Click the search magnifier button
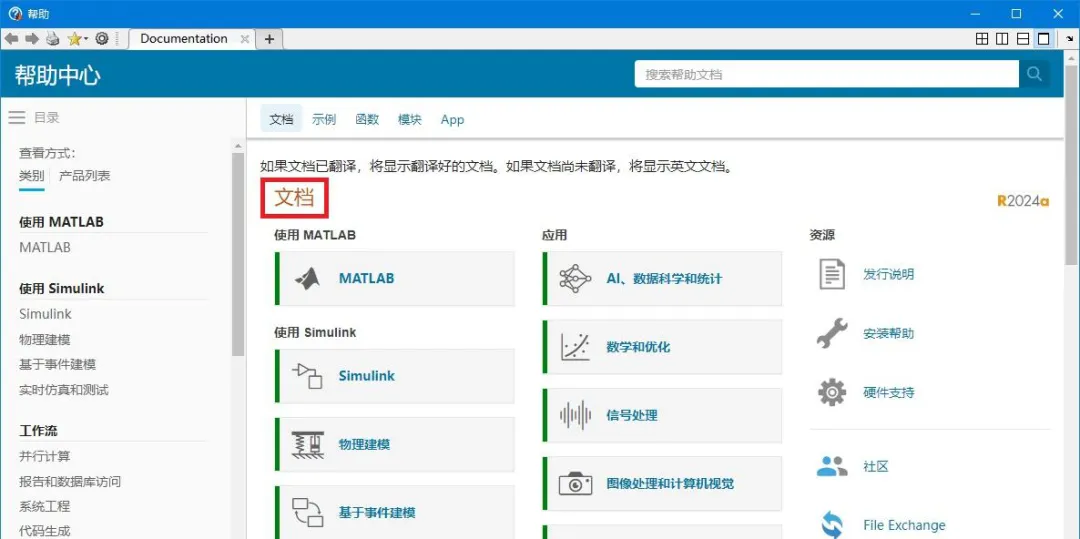 tap(1034, 74)
